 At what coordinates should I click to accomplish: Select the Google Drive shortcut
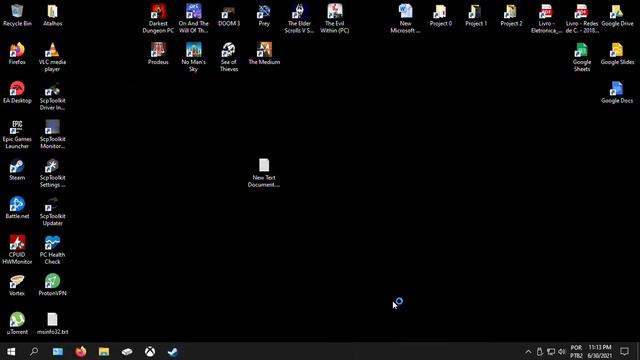(617, 16)
